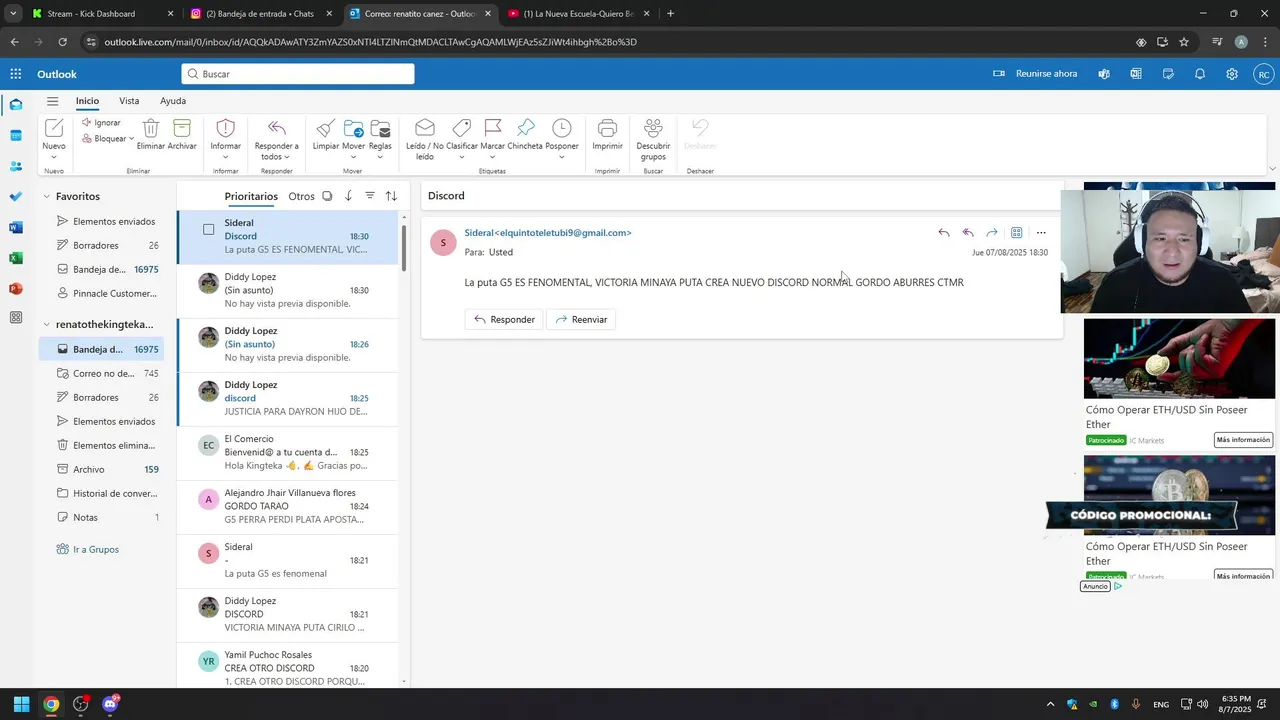This screenshot has height=720, width=1280.
Task: Open Teams icon in Outlook header
Action: pyautogui.click(x=1104, y=74)
